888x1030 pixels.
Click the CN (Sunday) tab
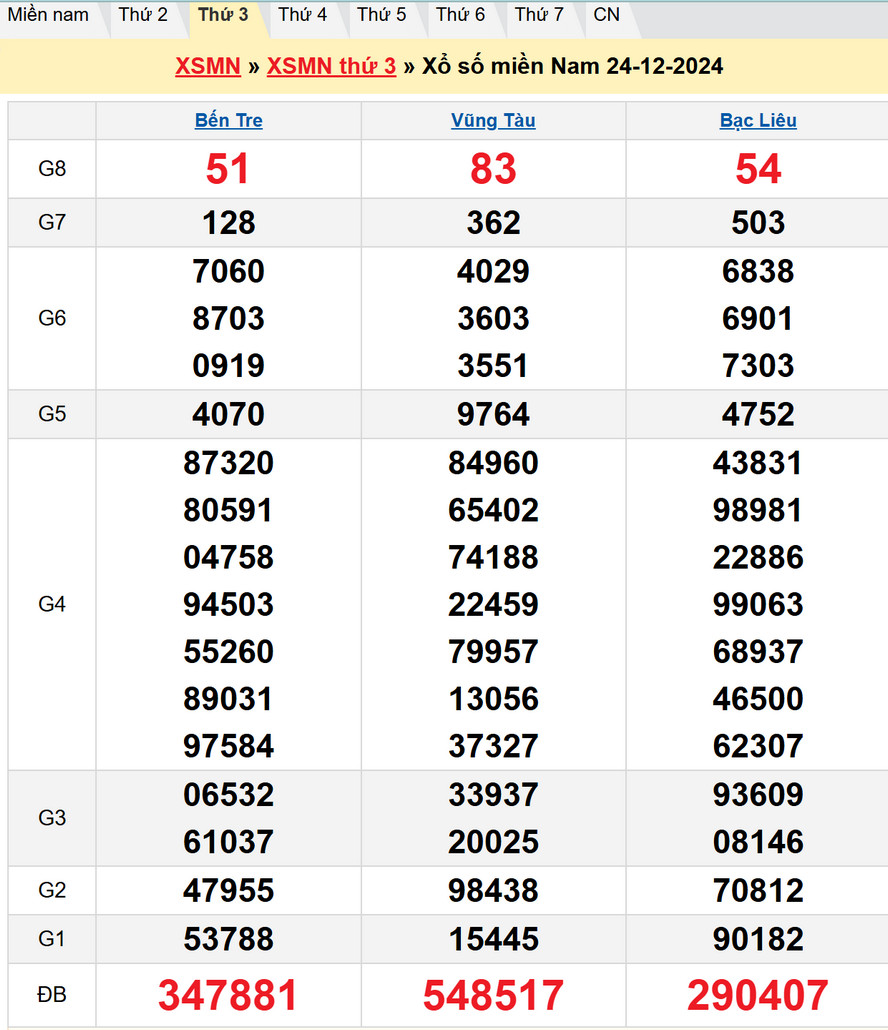[x=606, y=15]
